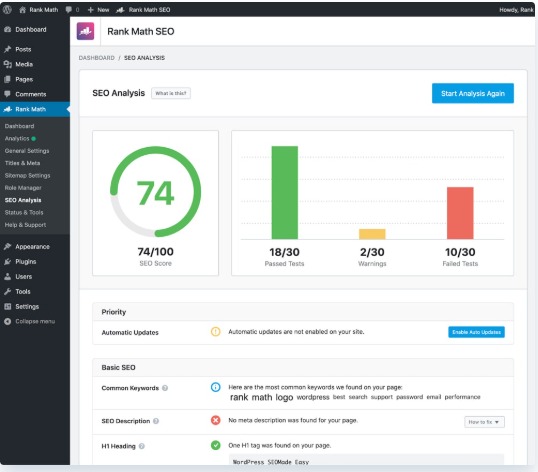Click the Howdy, Rank account menu

(x=516, y=10)
